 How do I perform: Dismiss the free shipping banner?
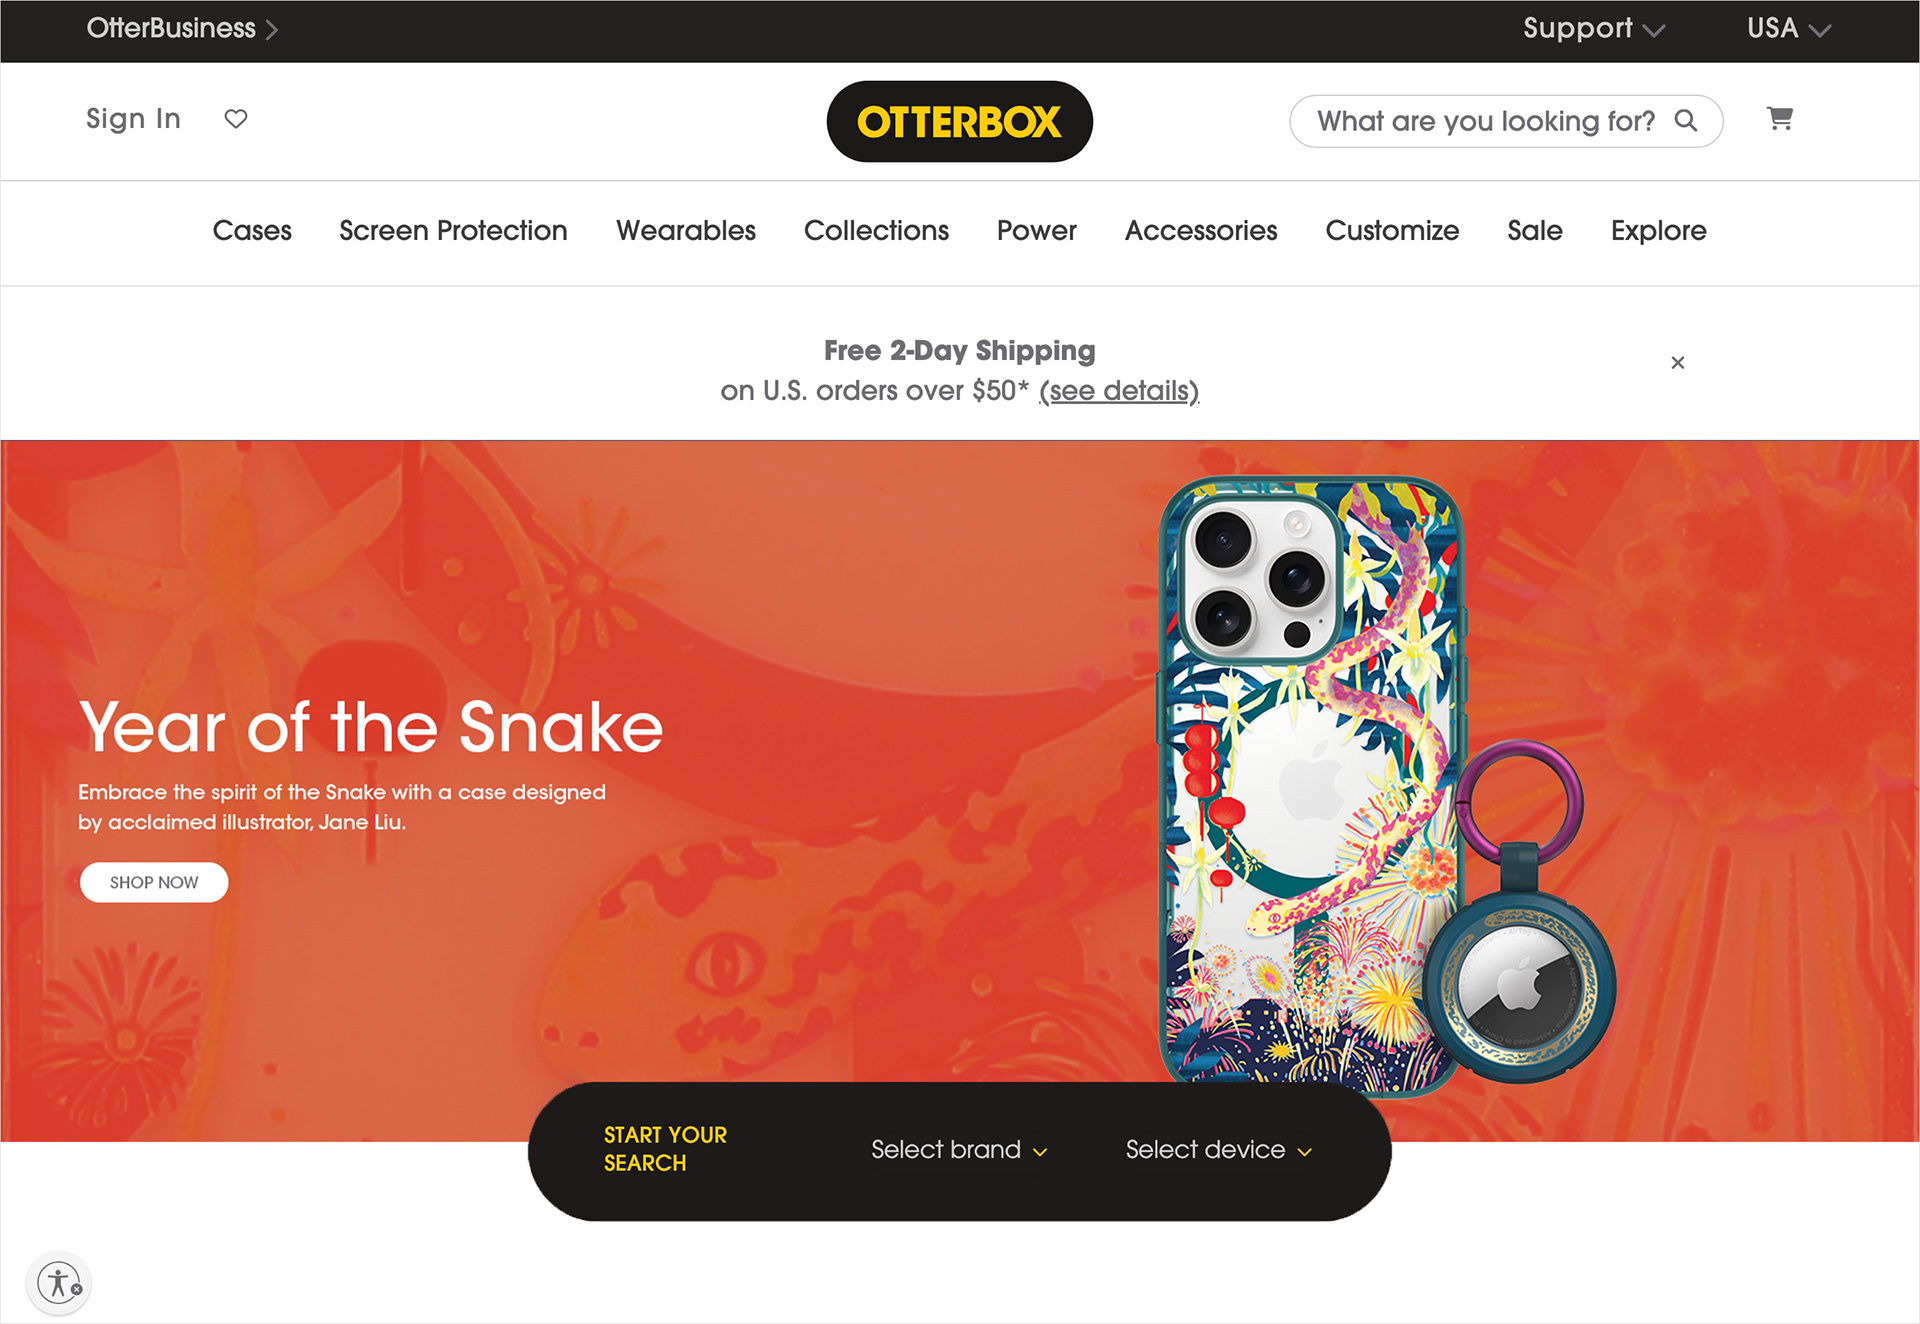coord(1678,363)
